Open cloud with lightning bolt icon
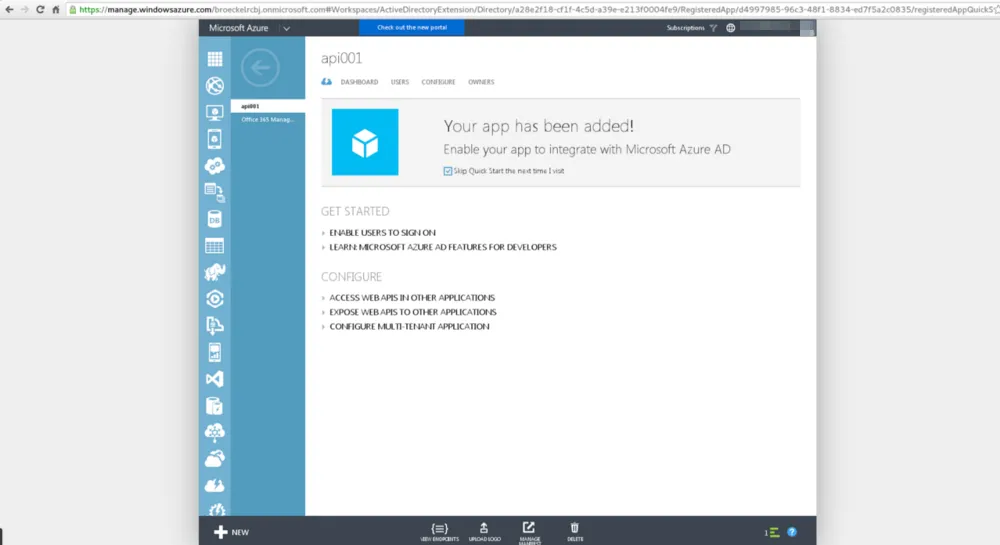The width and height of the screenshot is (1000, 545). coord(215,485)
